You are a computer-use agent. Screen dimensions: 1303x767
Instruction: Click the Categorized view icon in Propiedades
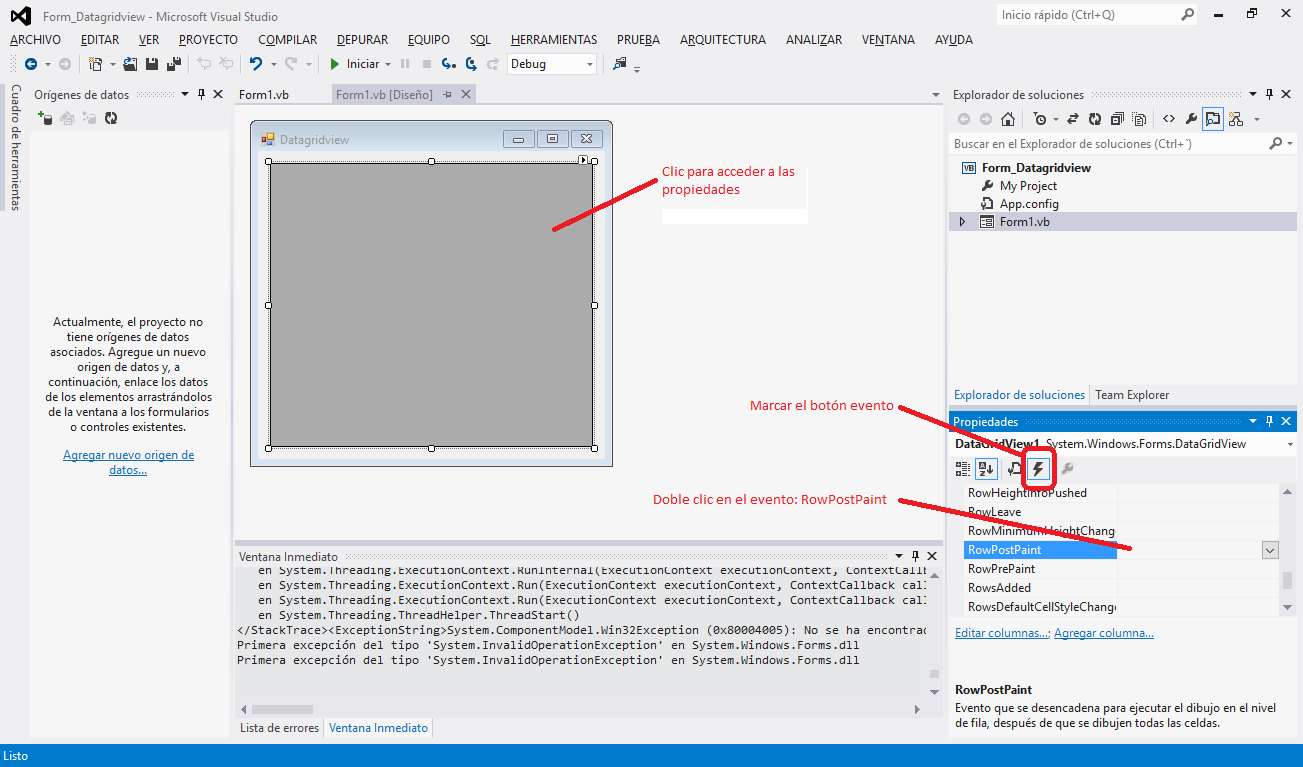pos(962,468)
